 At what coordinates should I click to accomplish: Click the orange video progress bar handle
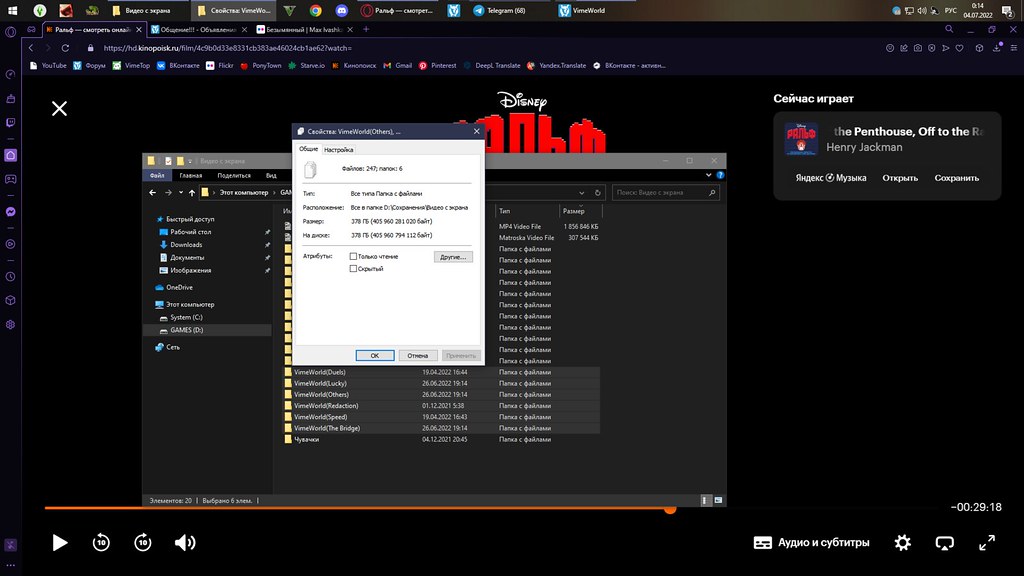(670, 509)
